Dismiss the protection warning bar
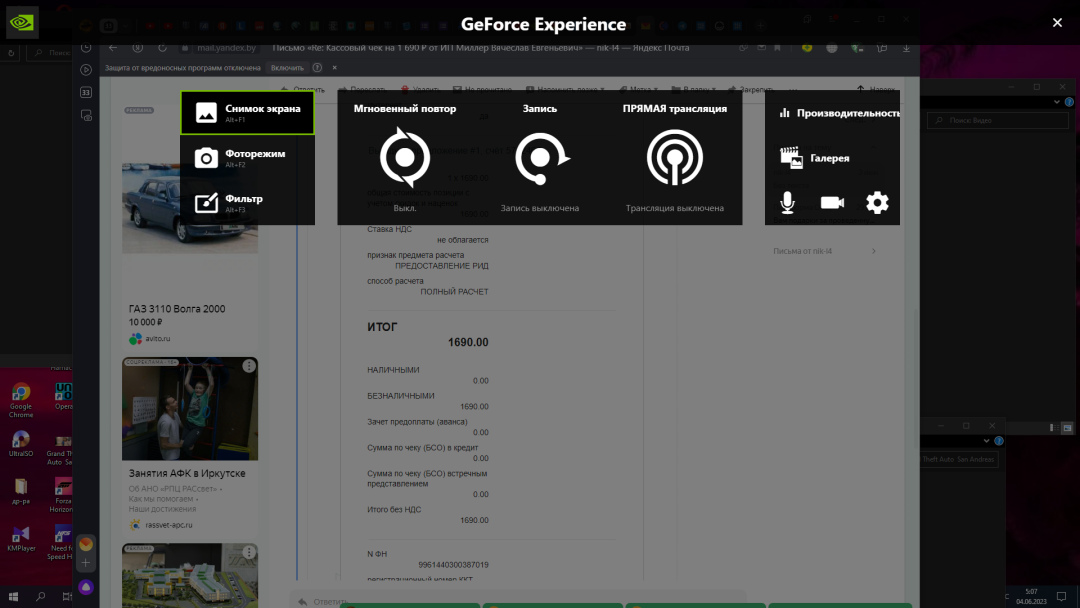1080x608 pixels. (x=335, y=67)
